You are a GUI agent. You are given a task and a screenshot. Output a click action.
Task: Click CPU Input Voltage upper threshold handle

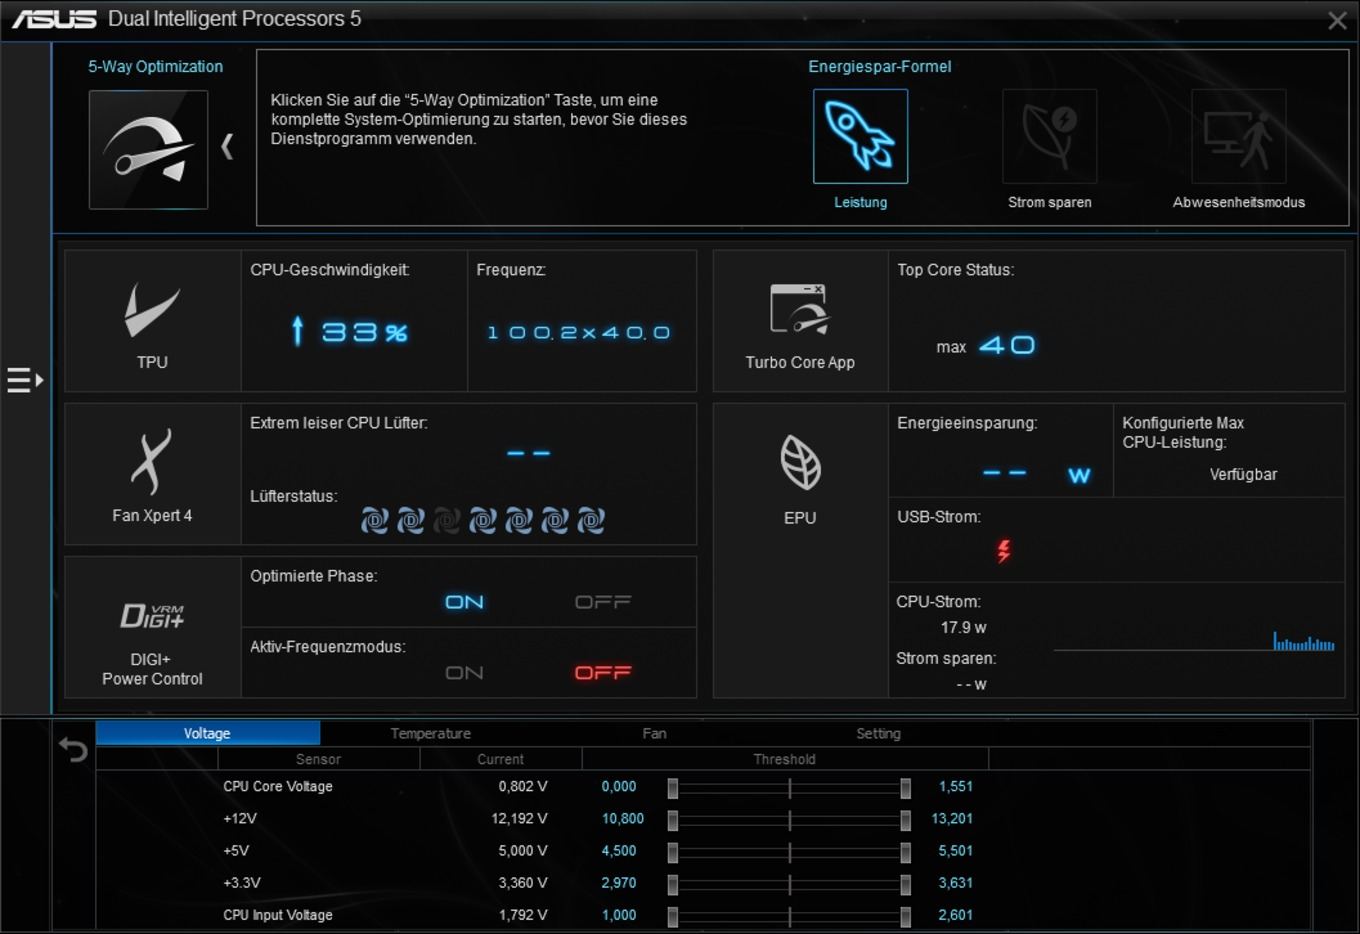click(905, 916)
